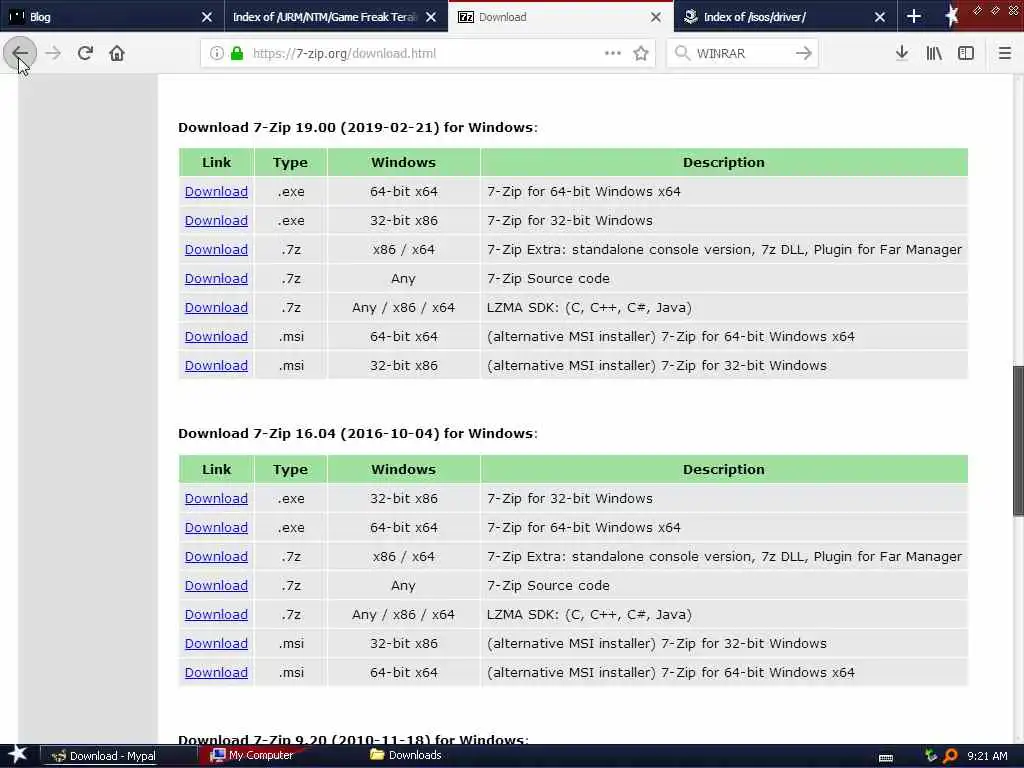This screenshot has height=768, width=1024.
Task: Open a new tab with plus icon
Action: point(914,16)
